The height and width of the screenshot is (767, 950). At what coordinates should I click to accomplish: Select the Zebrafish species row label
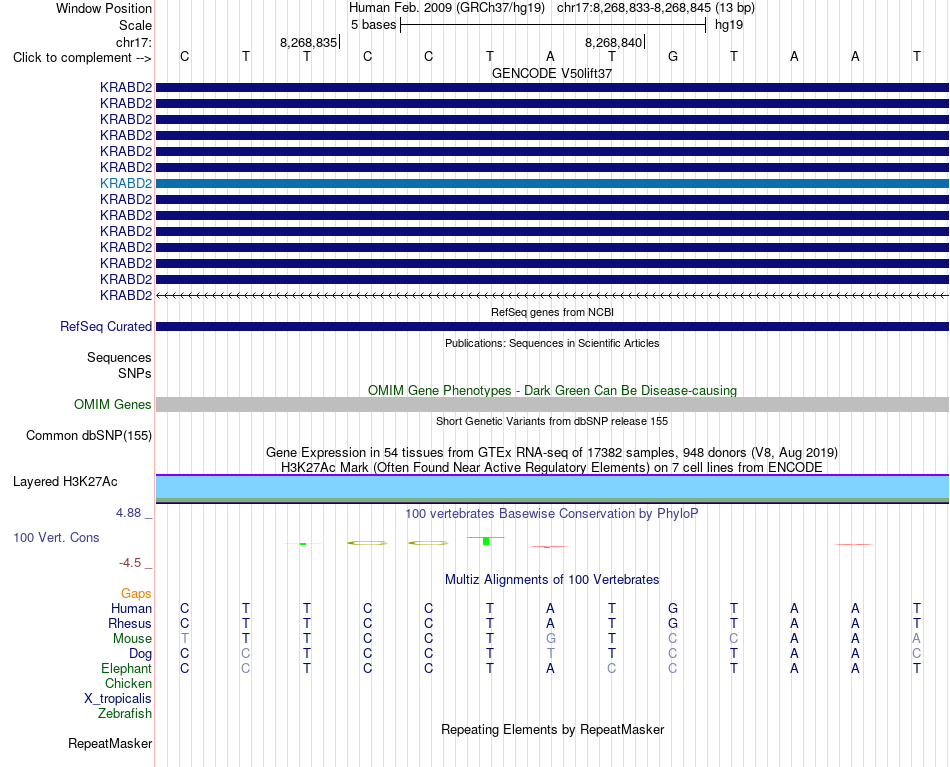click(x=125, y=713)
